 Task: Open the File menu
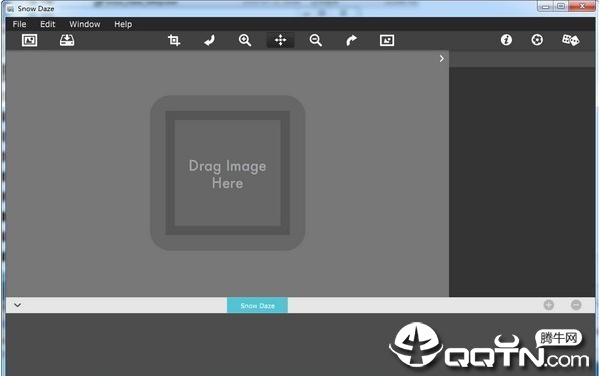click(19, 24)
